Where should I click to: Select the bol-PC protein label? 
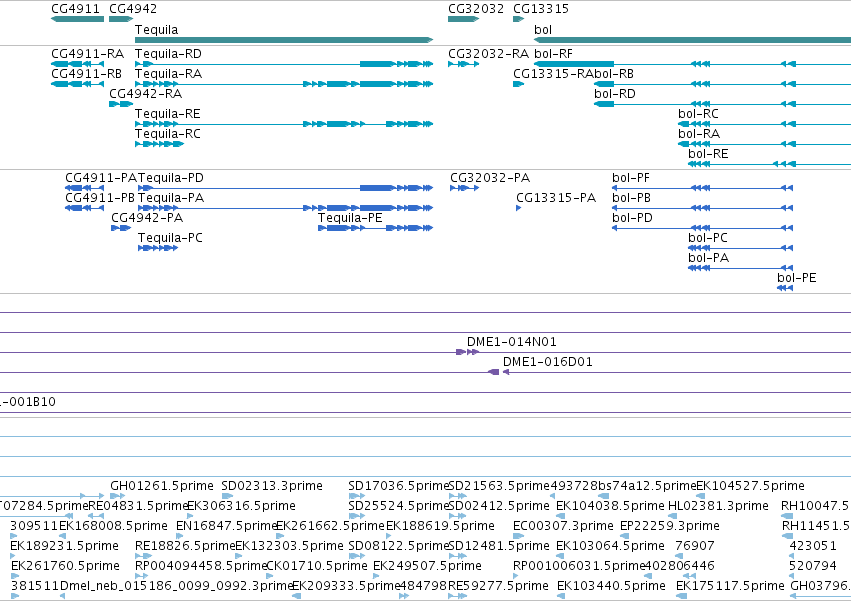[708, 238]
